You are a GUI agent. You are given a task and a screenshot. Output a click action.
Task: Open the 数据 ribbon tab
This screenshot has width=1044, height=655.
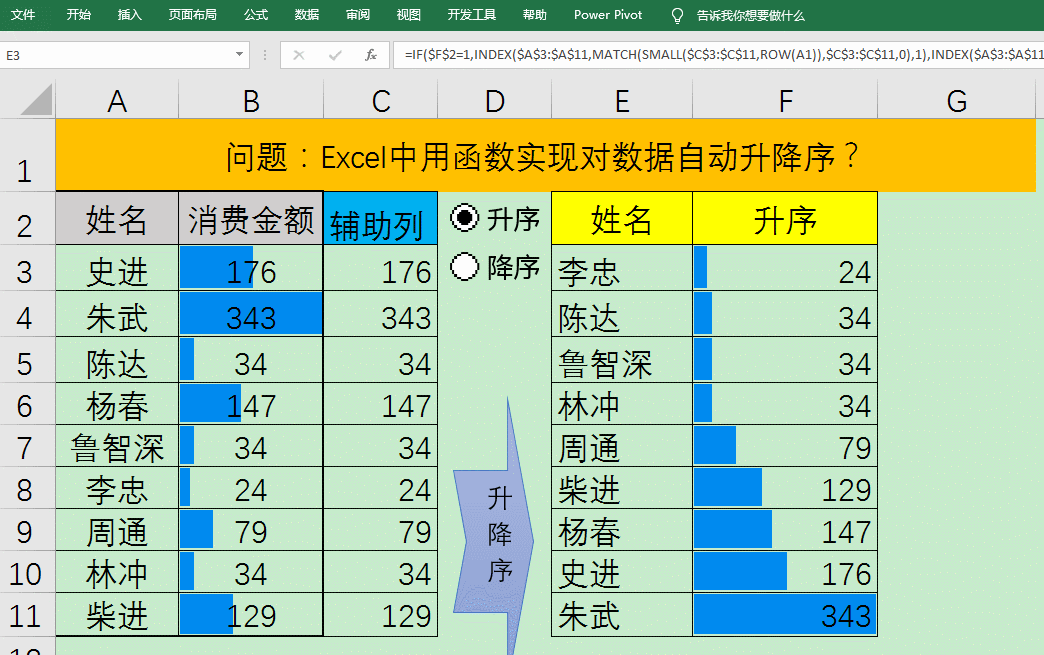click(x=307, y=15)
